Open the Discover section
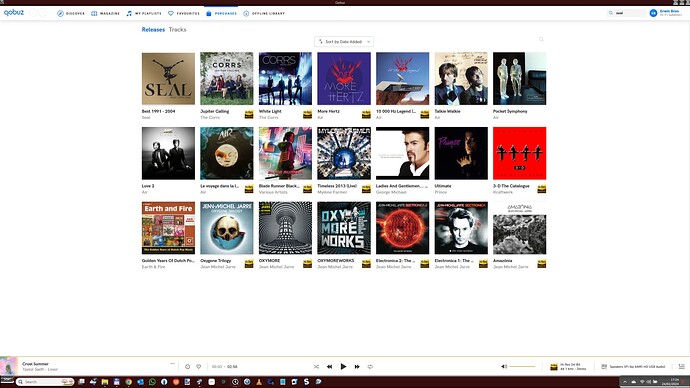The height and width of the screenshot is (388, 690). click(71, 14)
